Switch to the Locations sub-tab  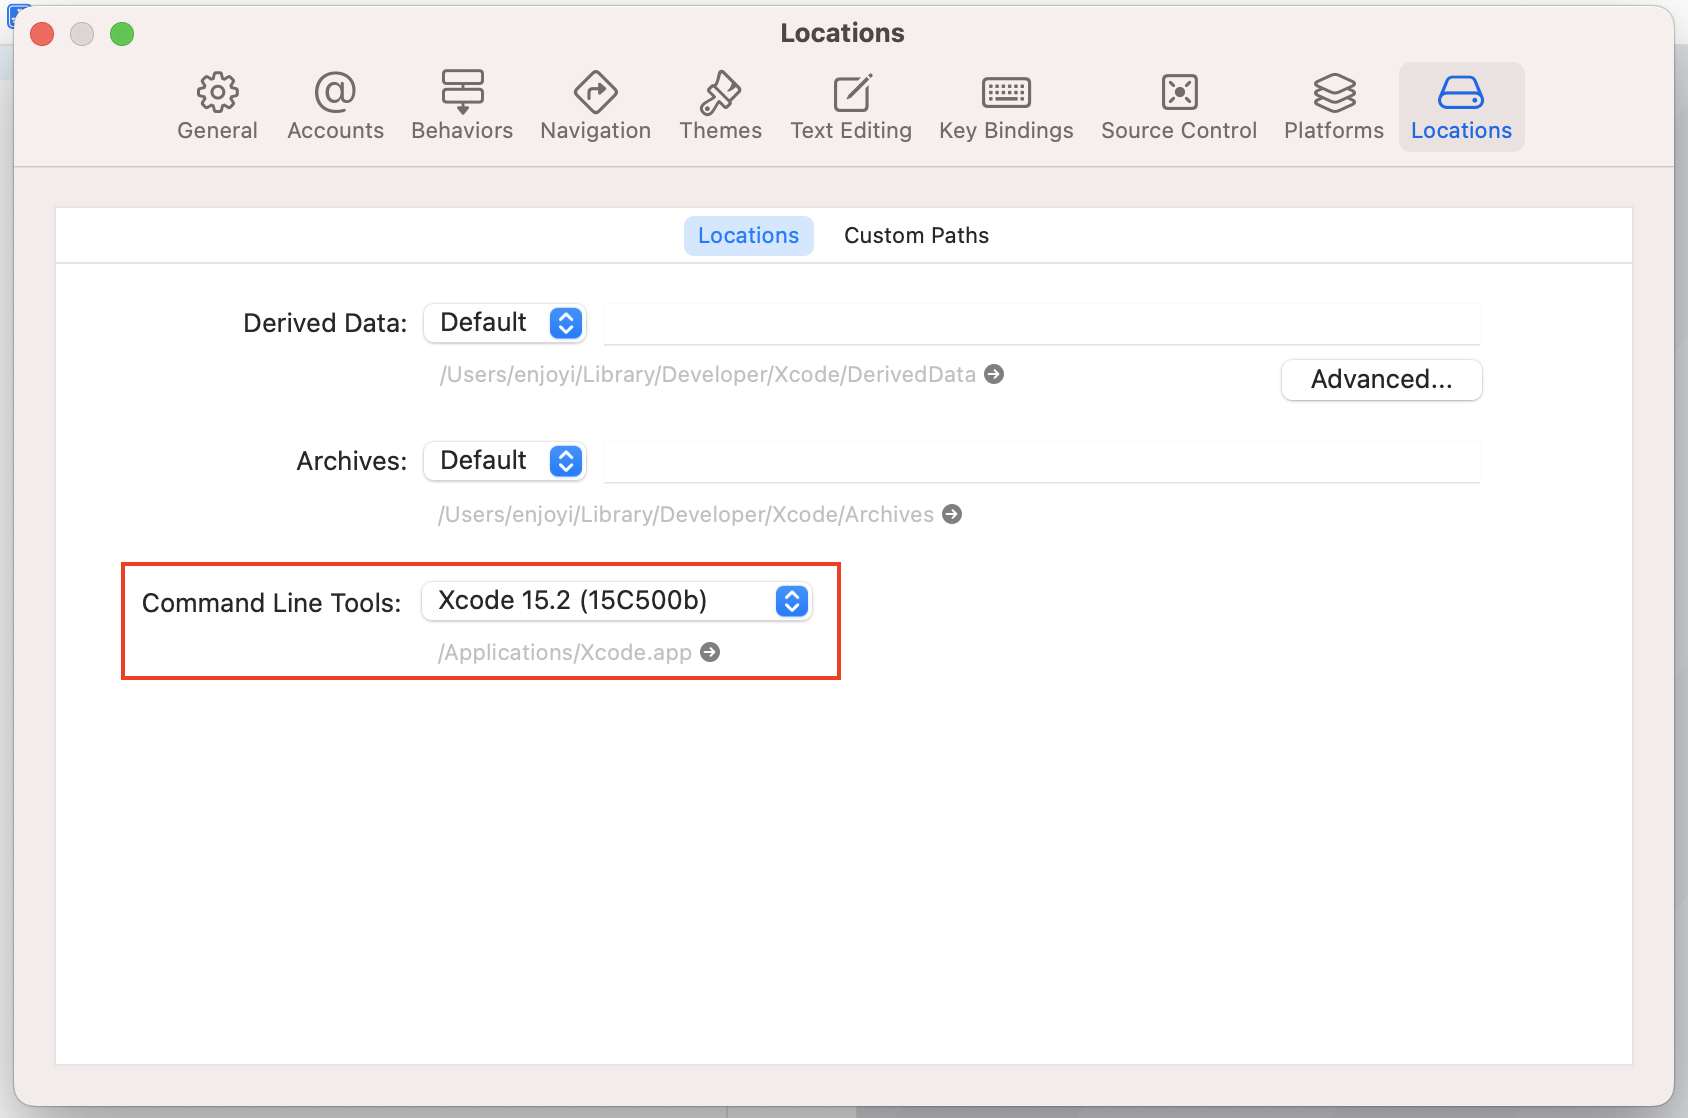point(748,236)
